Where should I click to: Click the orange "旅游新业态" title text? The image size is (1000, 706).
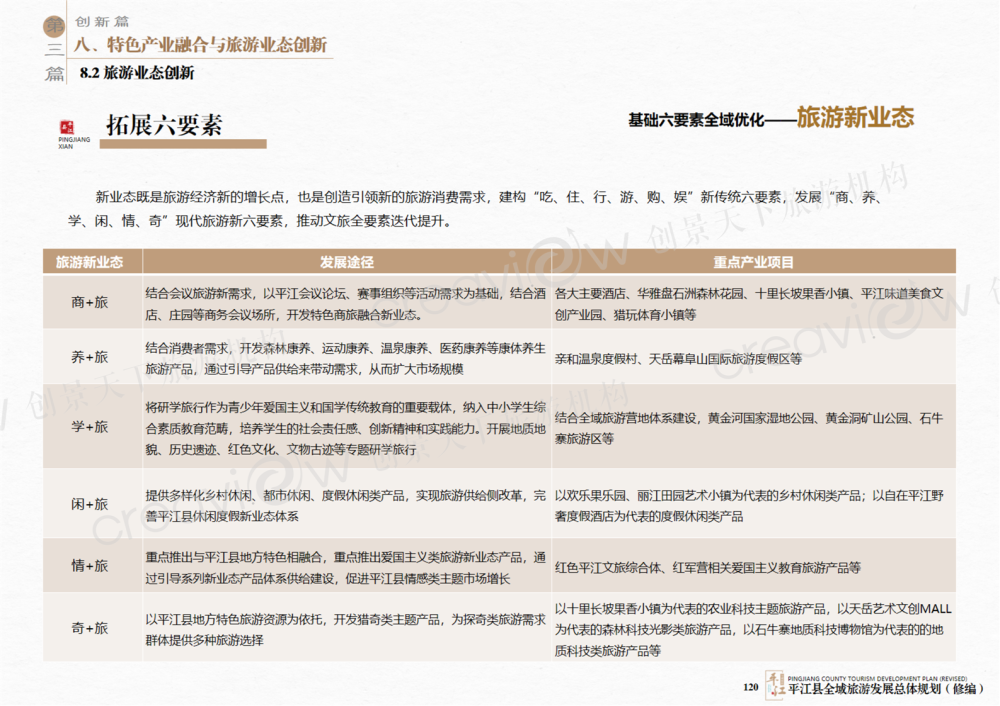point(855,117)
